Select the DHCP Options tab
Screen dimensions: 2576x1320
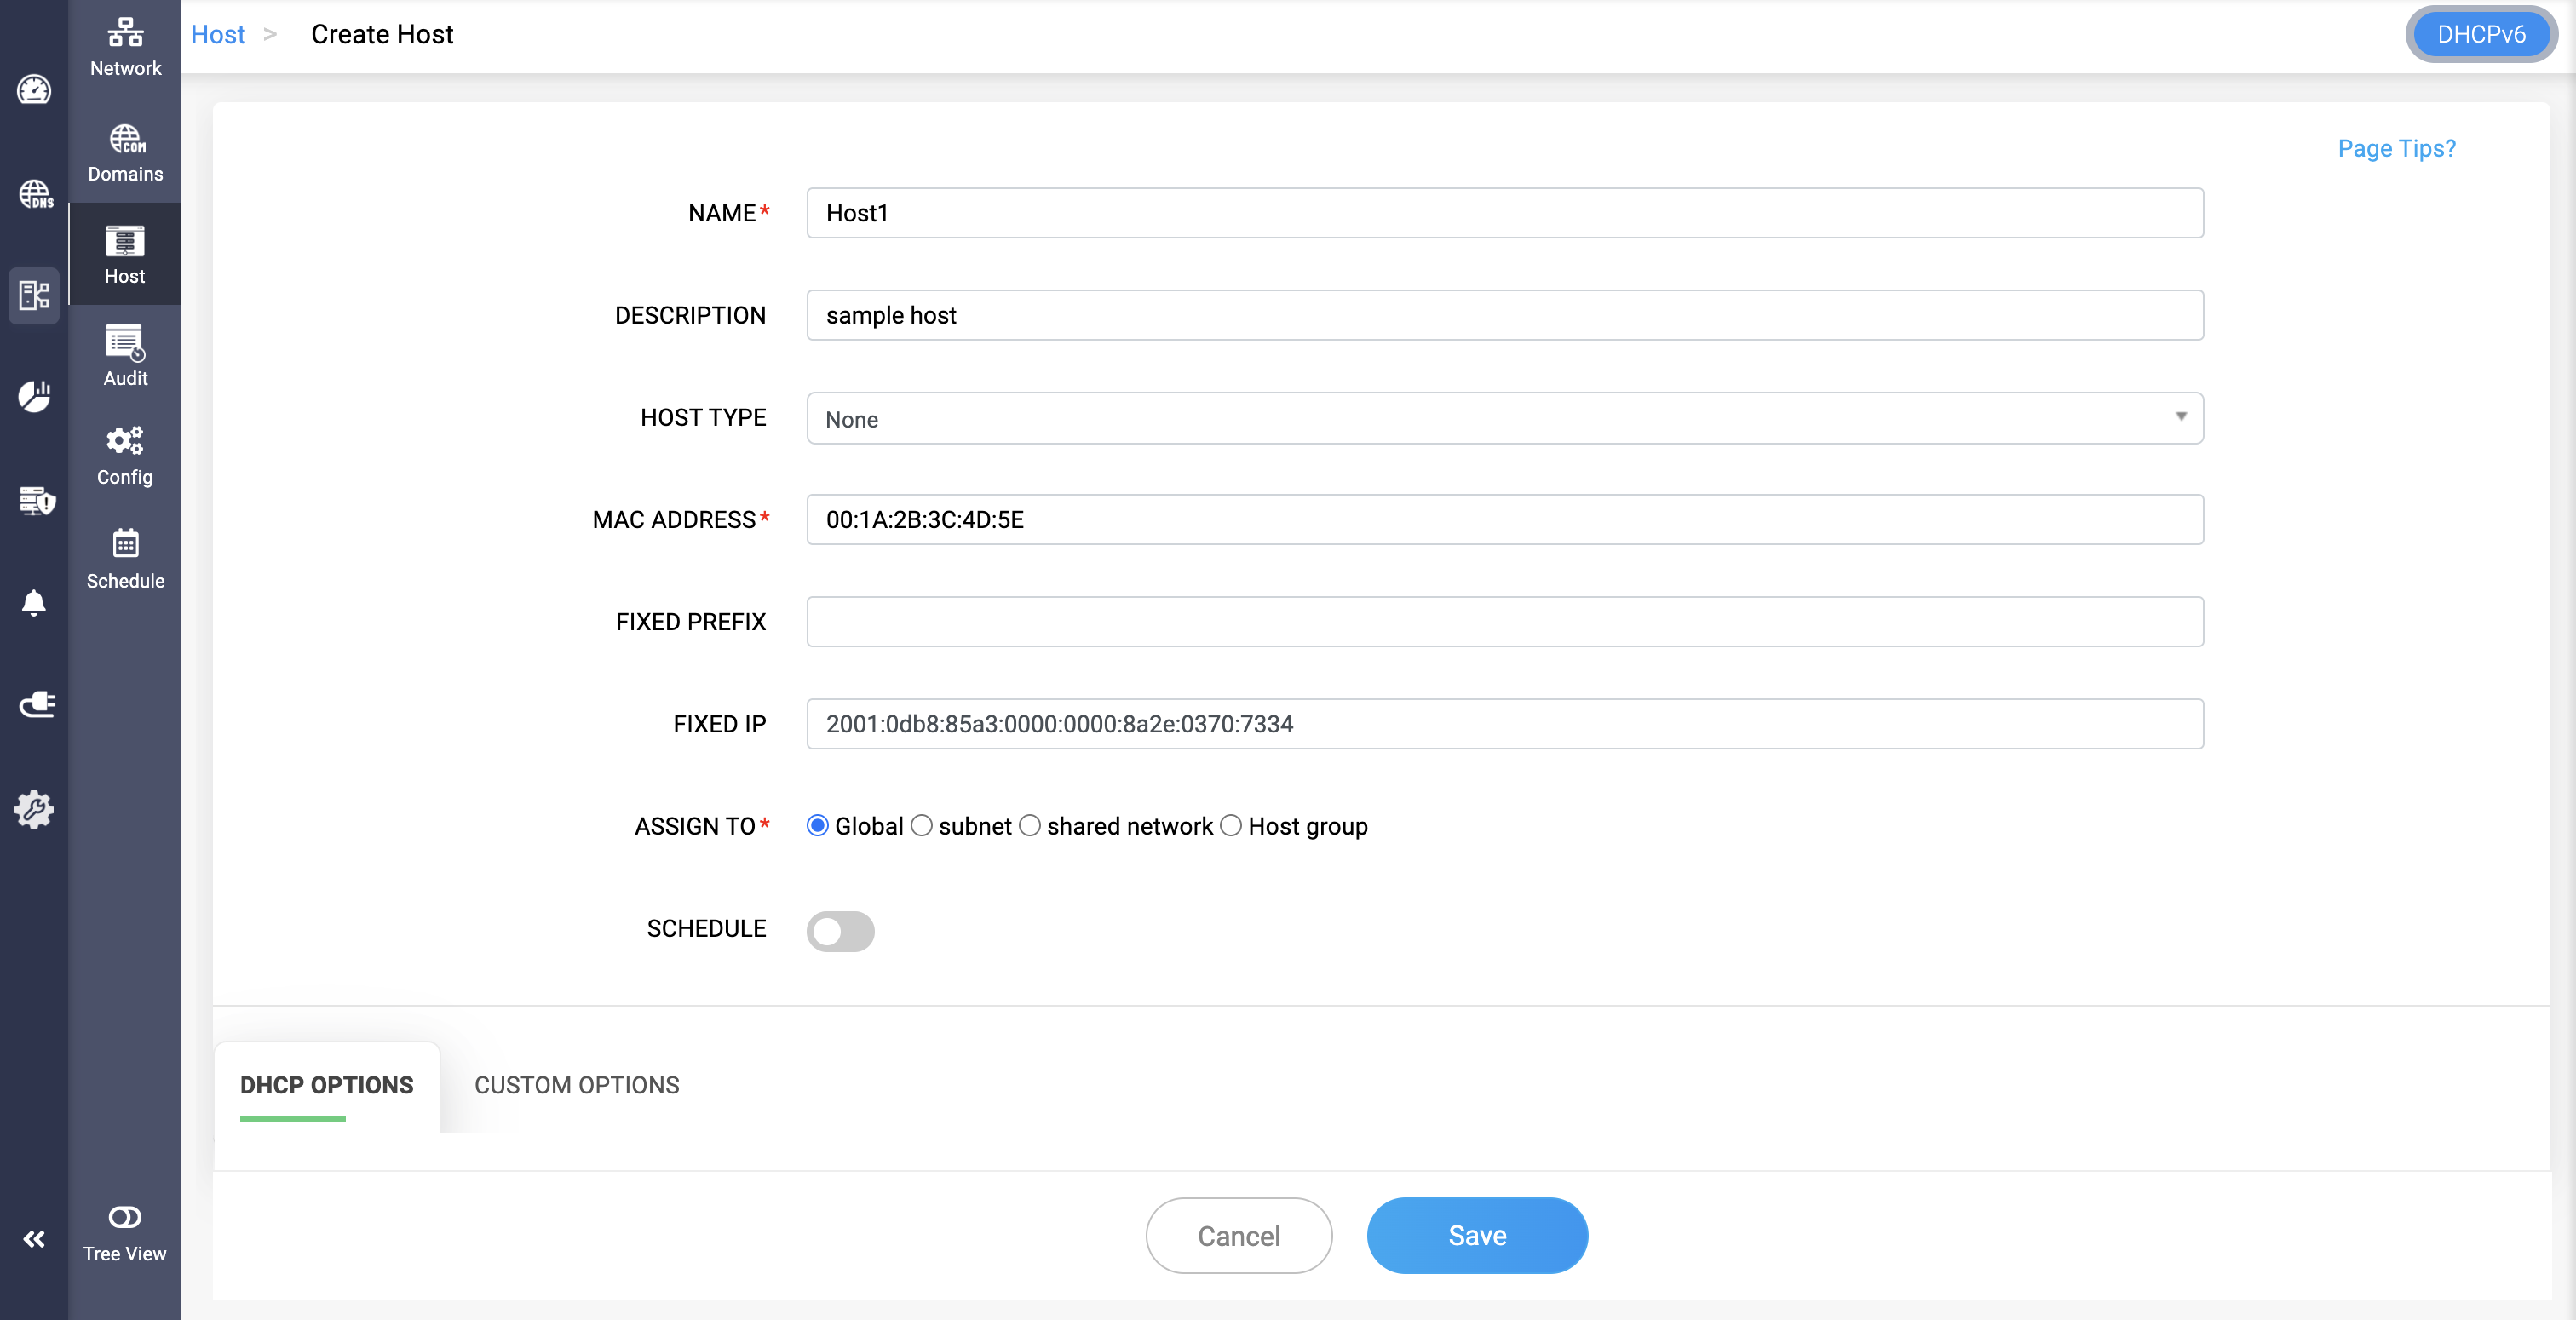pos(326,1085)
